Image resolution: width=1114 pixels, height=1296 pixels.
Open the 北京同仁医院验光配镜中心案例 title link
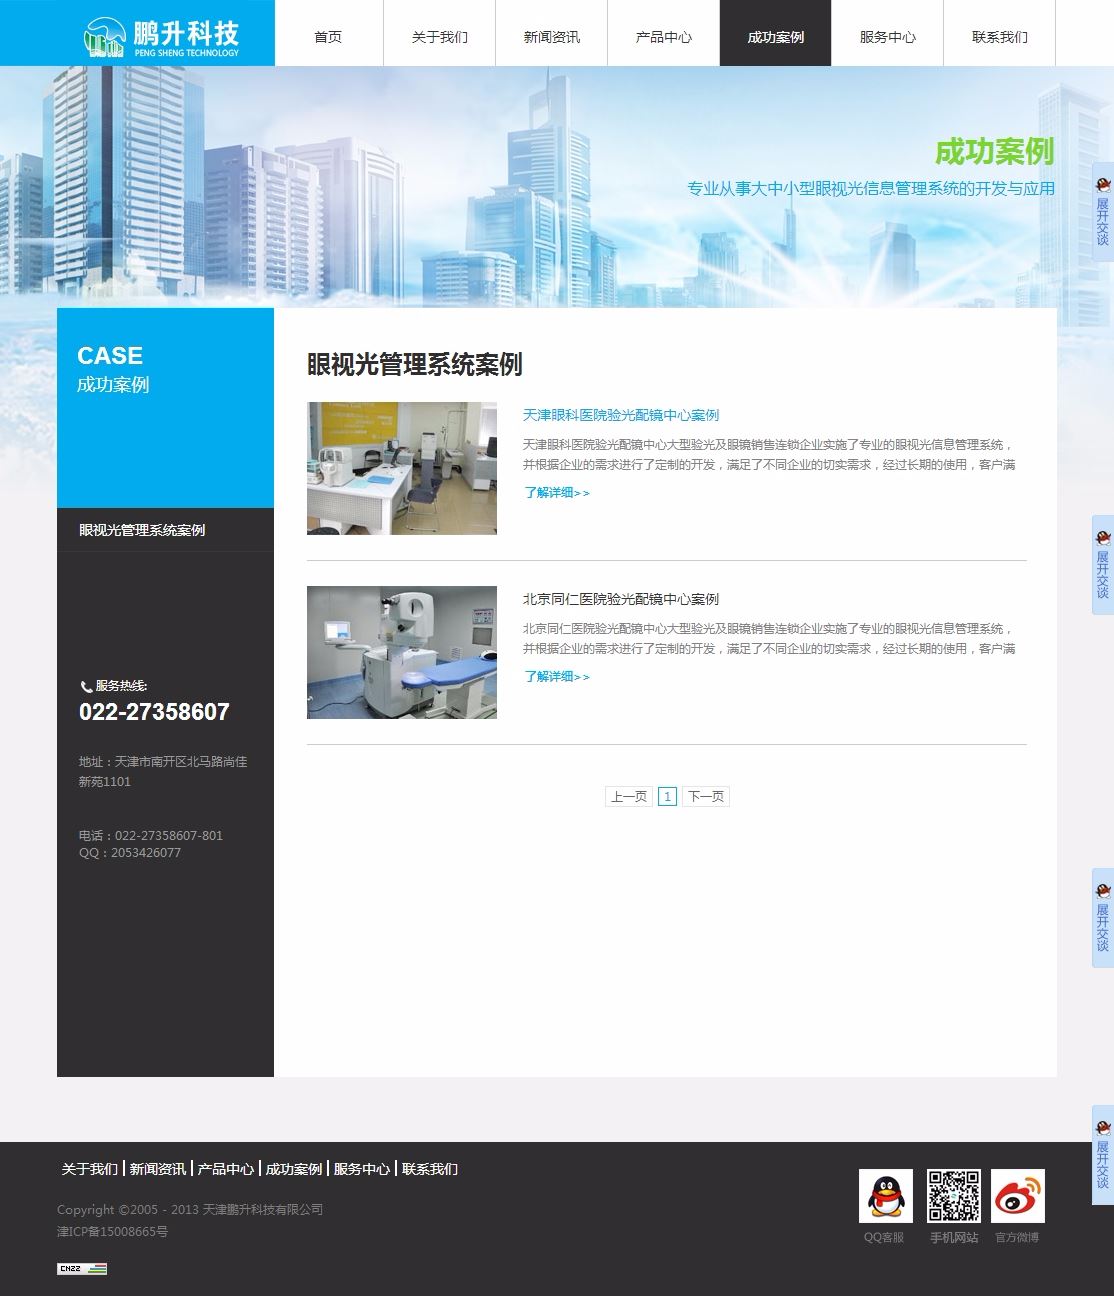point(621,599)
